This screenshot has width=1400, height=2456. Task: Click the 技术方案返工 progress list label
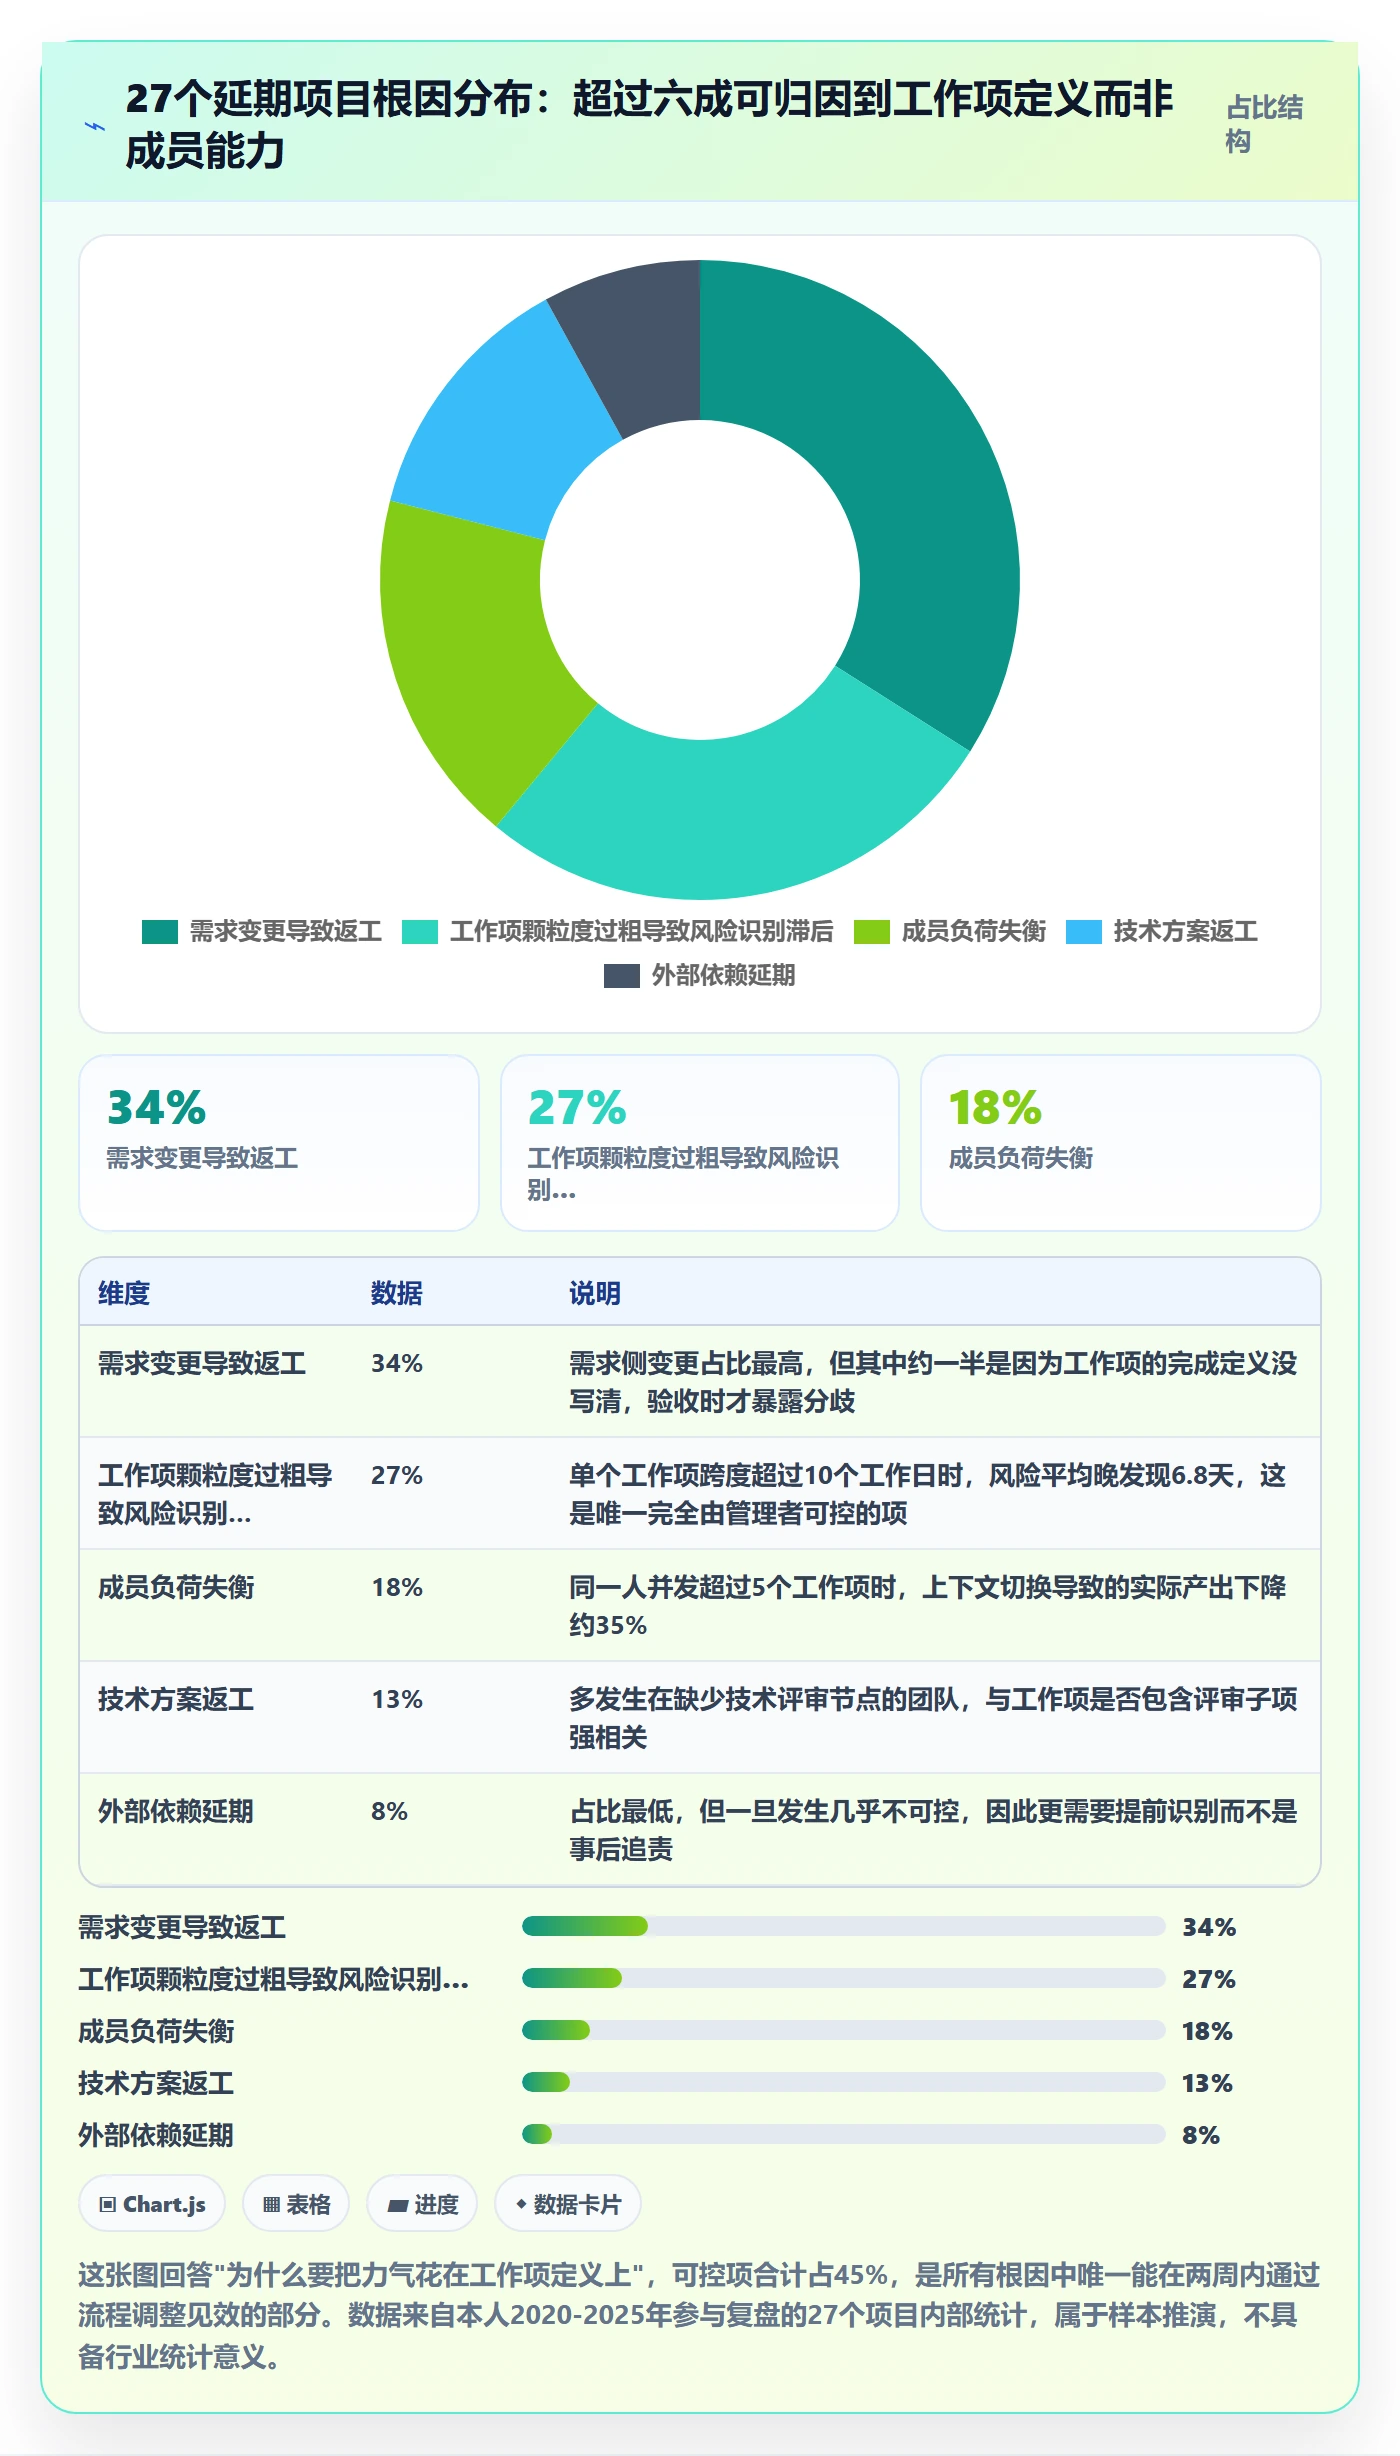pos(156,2083)
